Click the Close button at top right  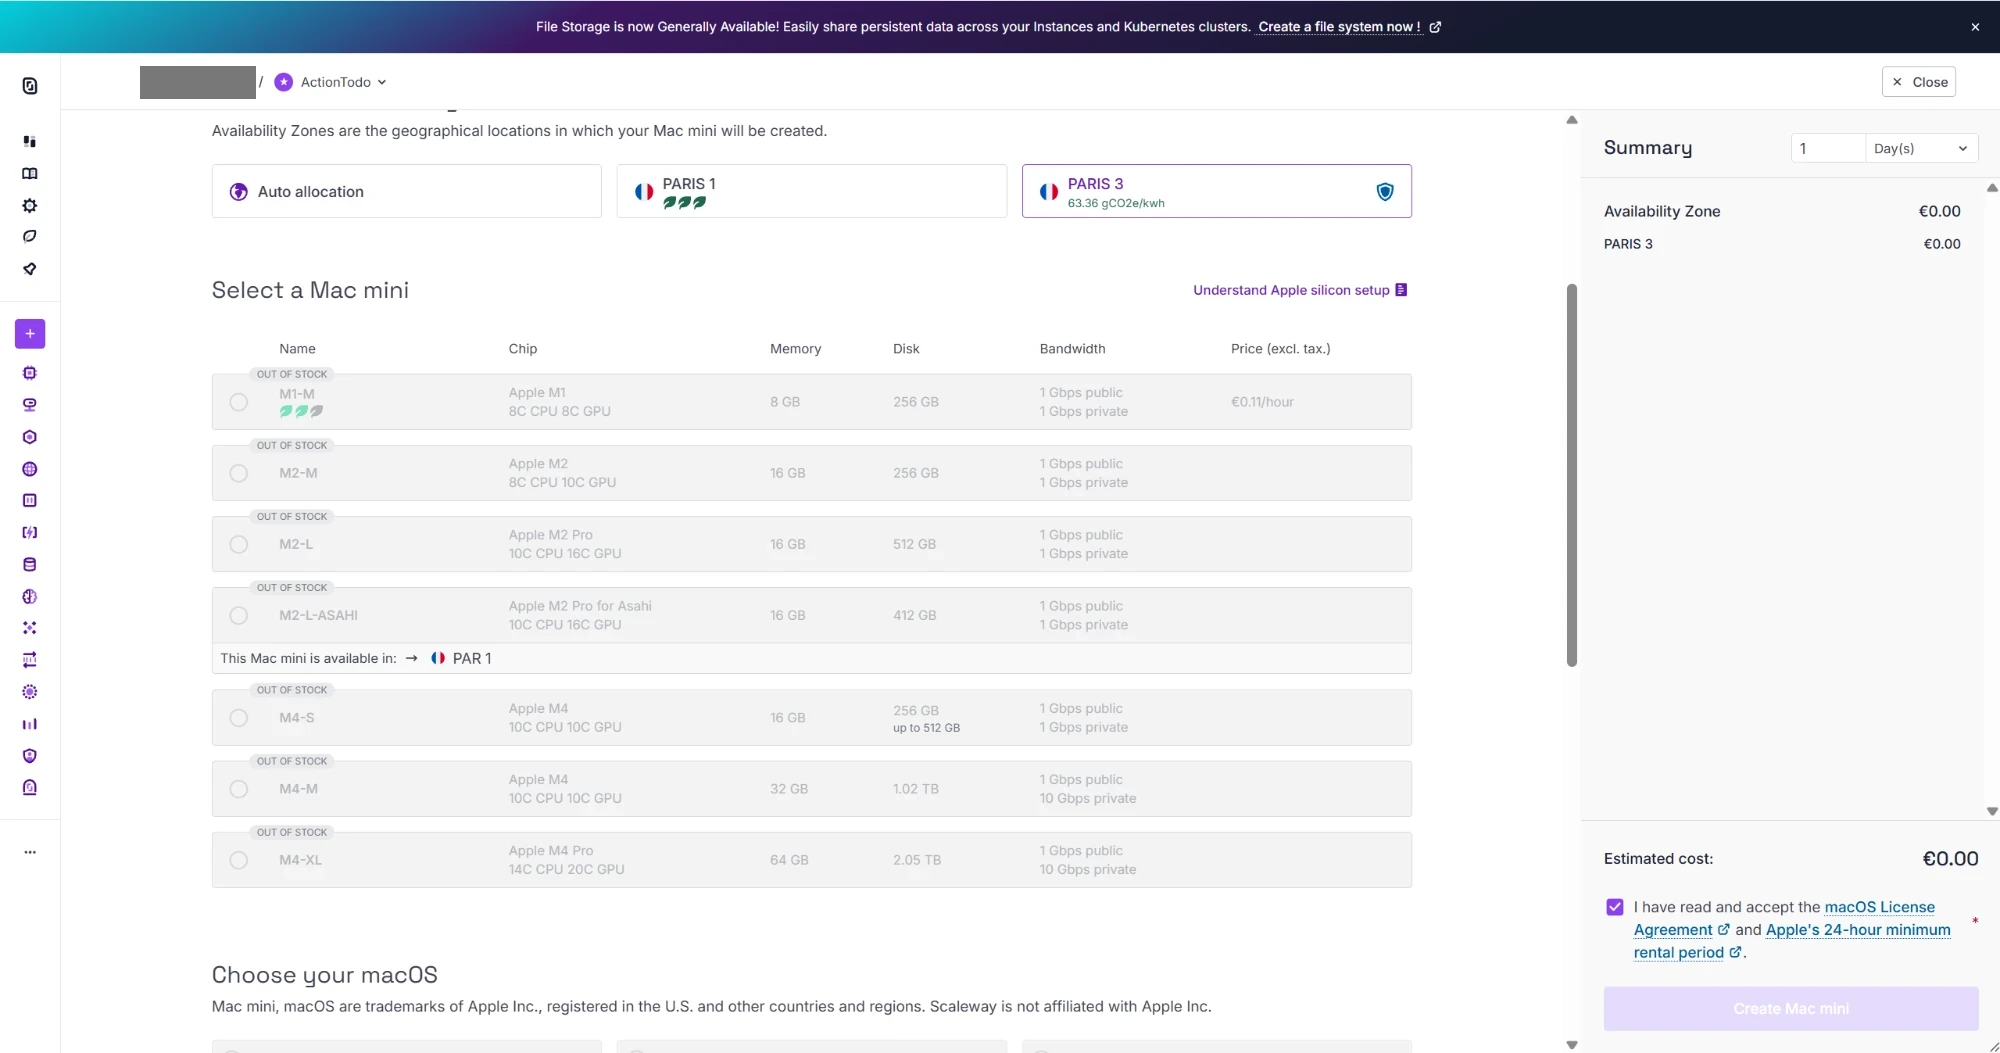pyautogui.click(x=1919, y=82)
